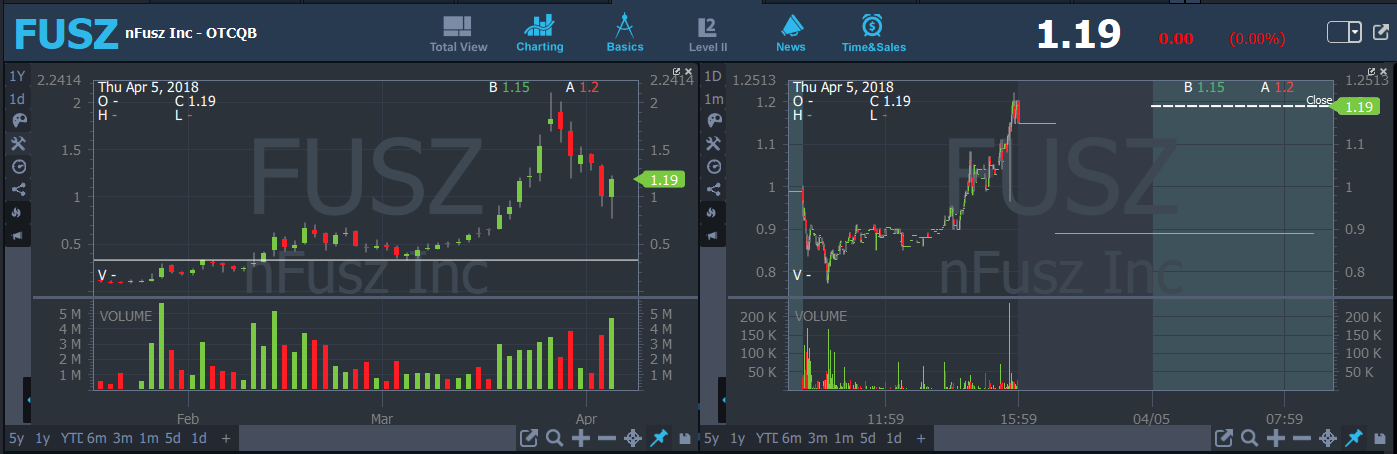This screenshot has width=1397, height=454.
Task: Expand the 1m interval selector on right chart
Action: (x=714, y=99)
